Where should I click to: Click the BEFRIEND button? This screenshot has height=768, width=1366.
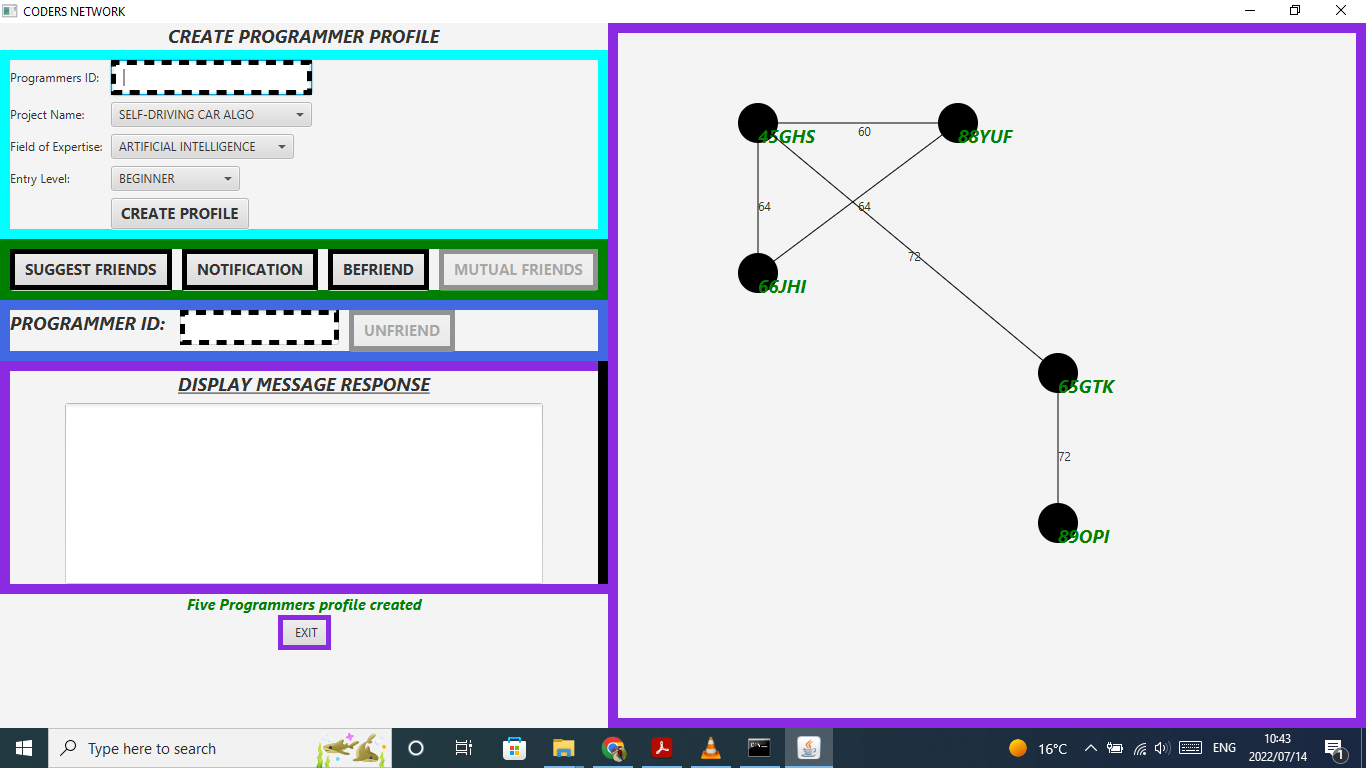point(378,270)
